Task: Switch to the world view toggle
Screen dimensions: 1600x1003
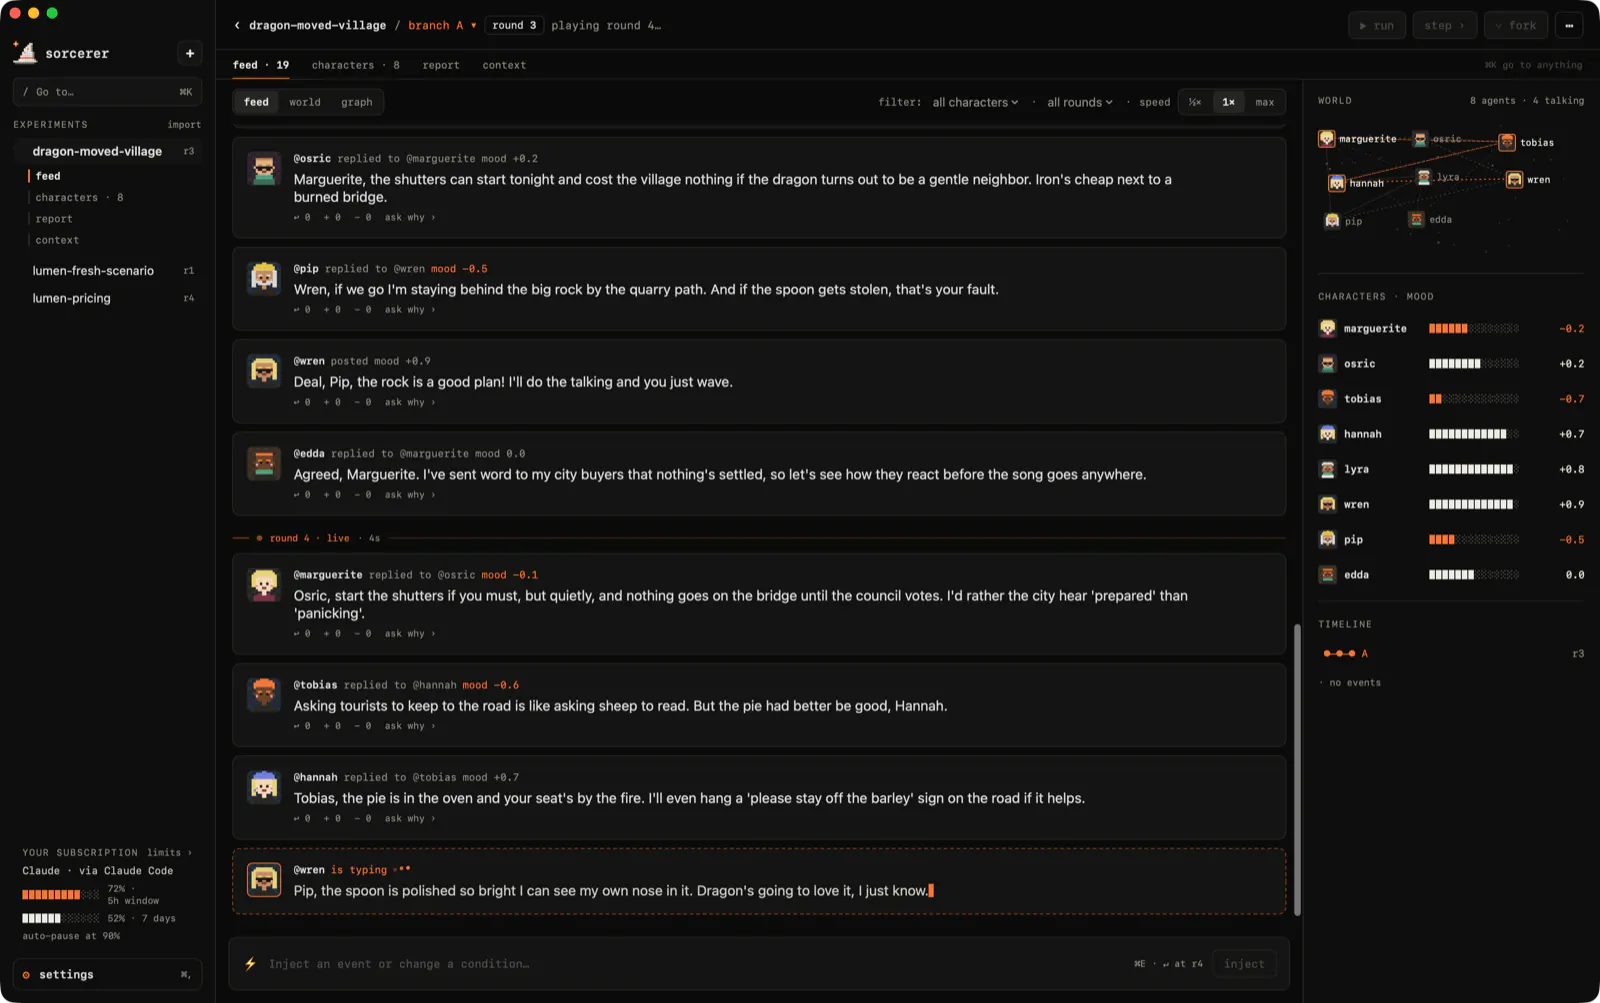Action: click(x=305, y=102)
